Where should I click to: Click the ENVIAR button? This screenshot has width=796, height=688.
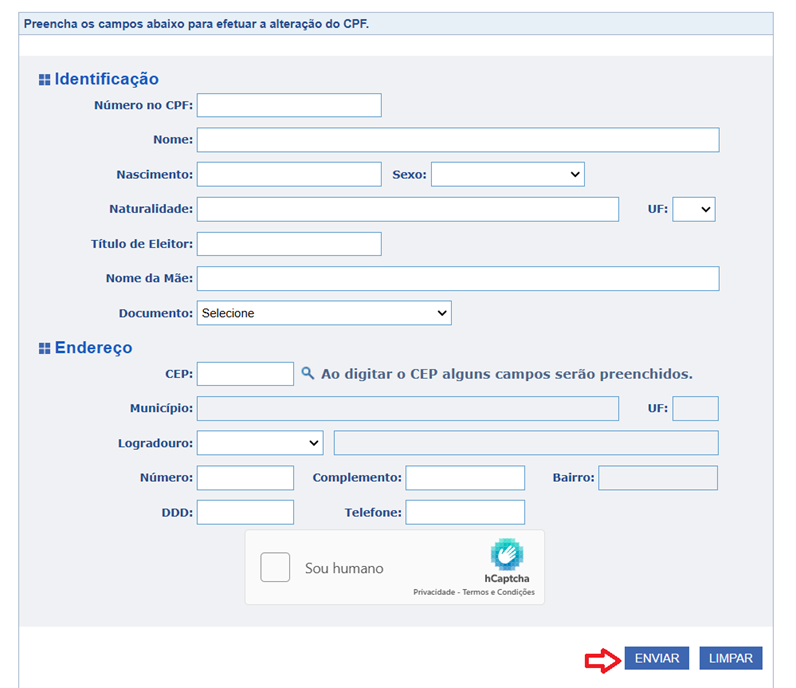656,658
